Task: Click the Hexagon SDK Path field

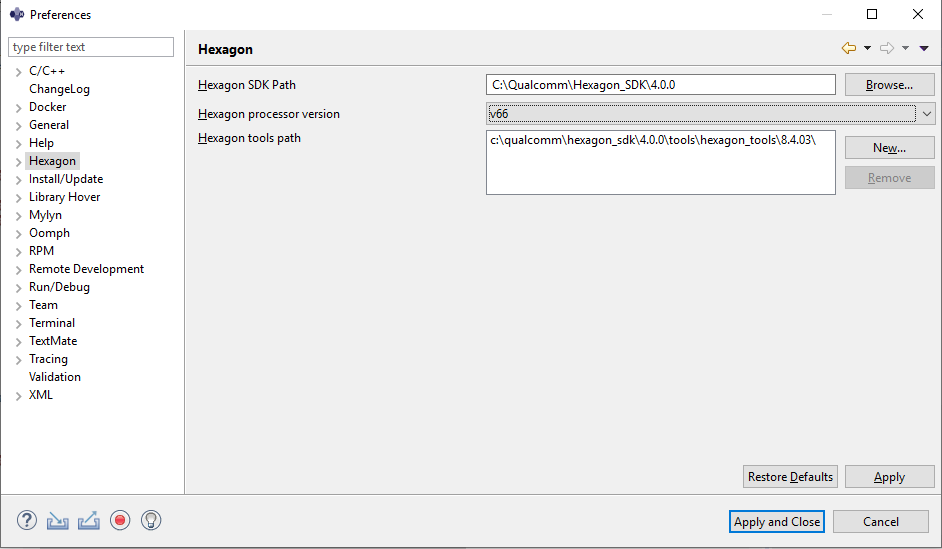Action: (660, 85)
